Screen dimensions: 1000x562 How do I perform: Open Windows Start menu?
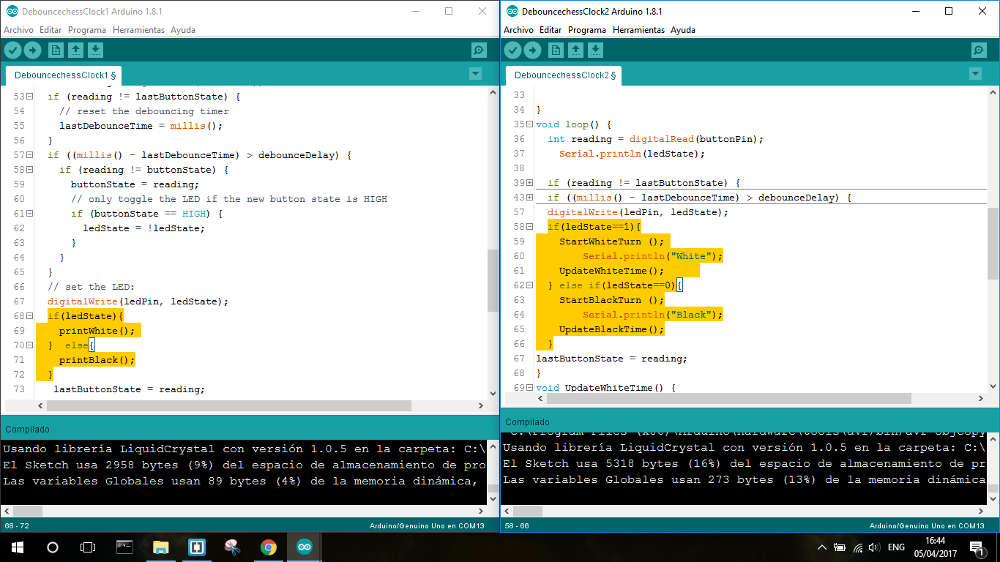[x=17, y=547]
